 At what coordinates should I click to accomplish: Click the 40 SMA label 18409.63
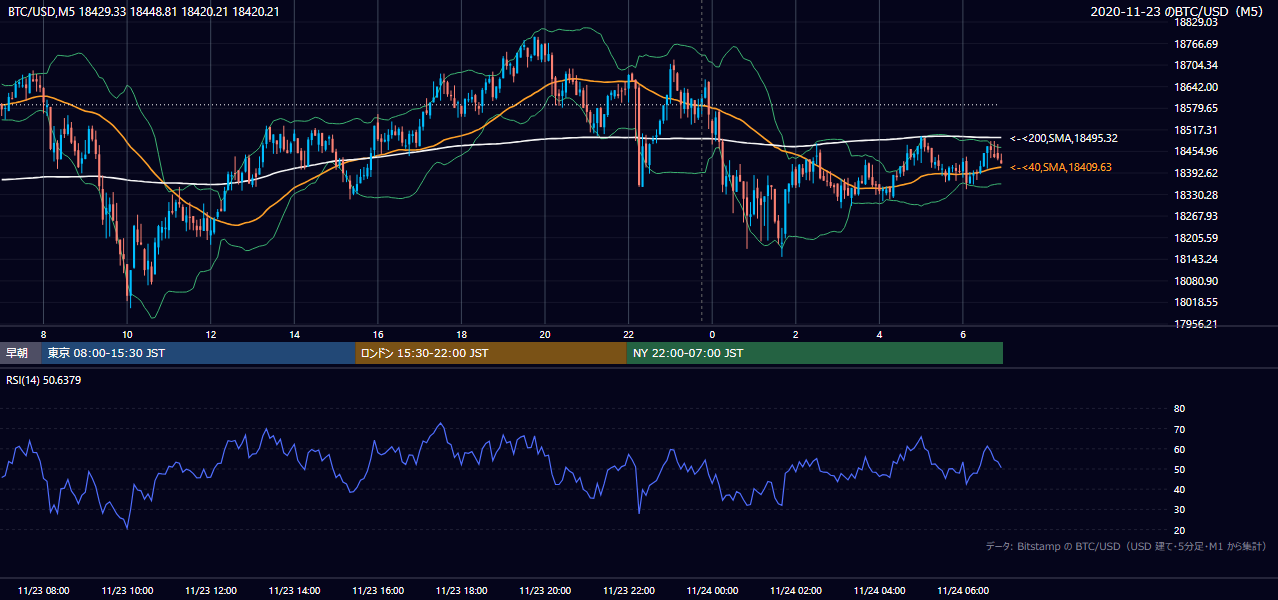(x=1061, y=167)
